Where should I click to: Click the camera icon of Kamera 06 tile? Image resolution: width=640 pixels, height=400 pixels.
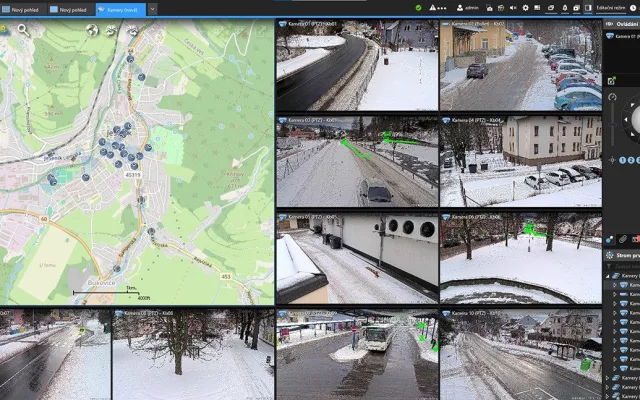click(x=446, y=217)
